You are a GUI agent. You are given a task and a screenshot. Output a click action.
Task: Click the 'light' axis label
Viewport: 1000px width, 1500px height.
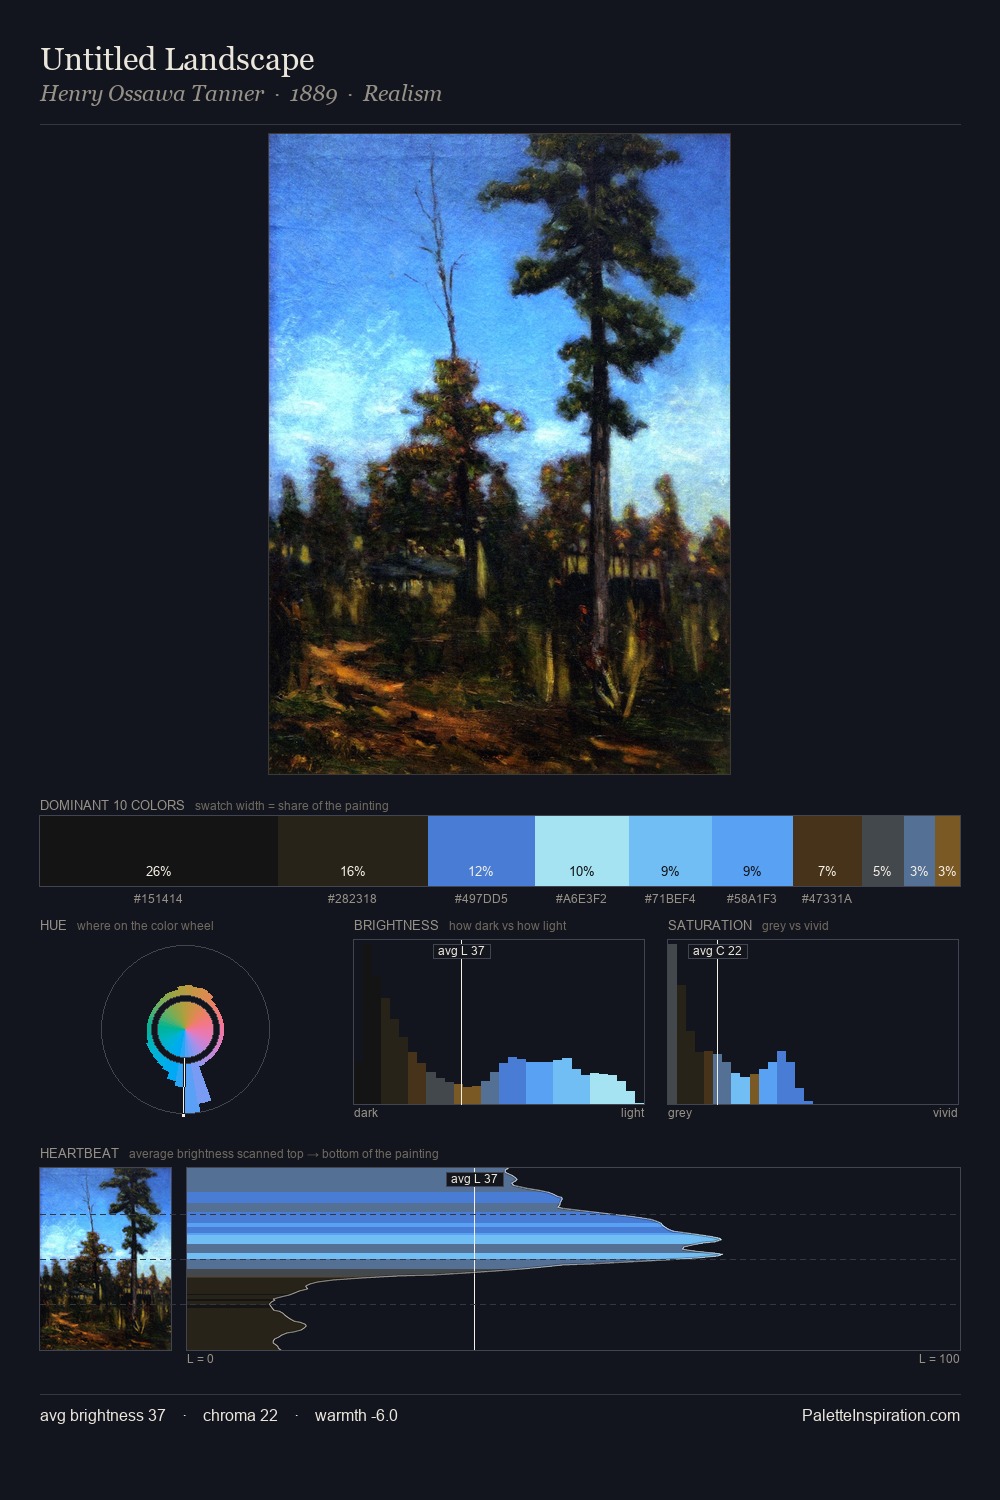click(632, 1113)
